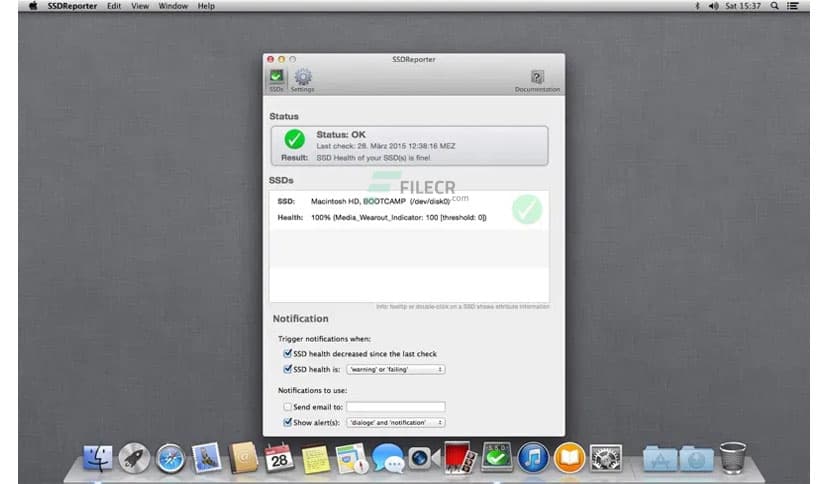Toggle 'SSD health decreased since the last check'
The height and width of the screenshot is (484, 836).
288,353
